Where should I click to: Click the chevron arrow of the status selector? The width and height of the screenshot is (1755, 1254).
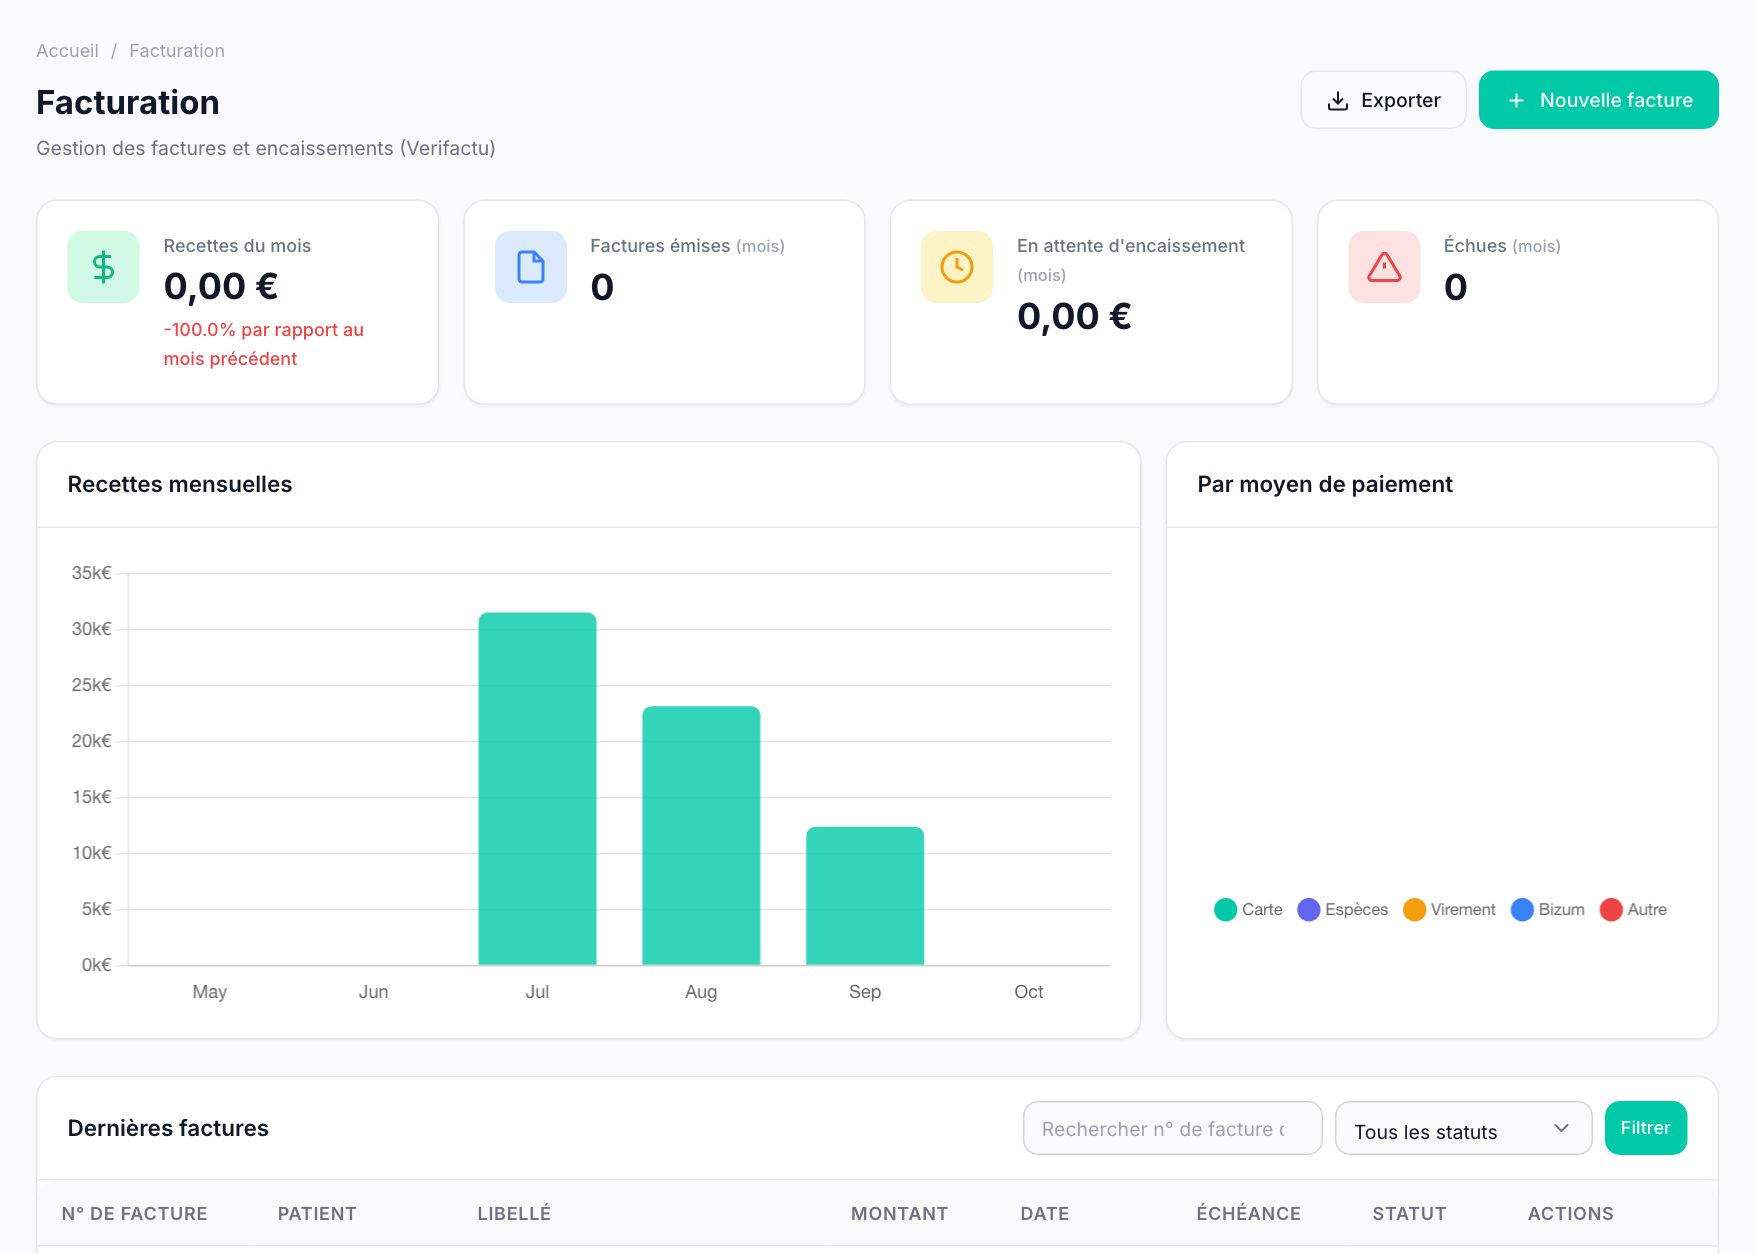1561,1128
